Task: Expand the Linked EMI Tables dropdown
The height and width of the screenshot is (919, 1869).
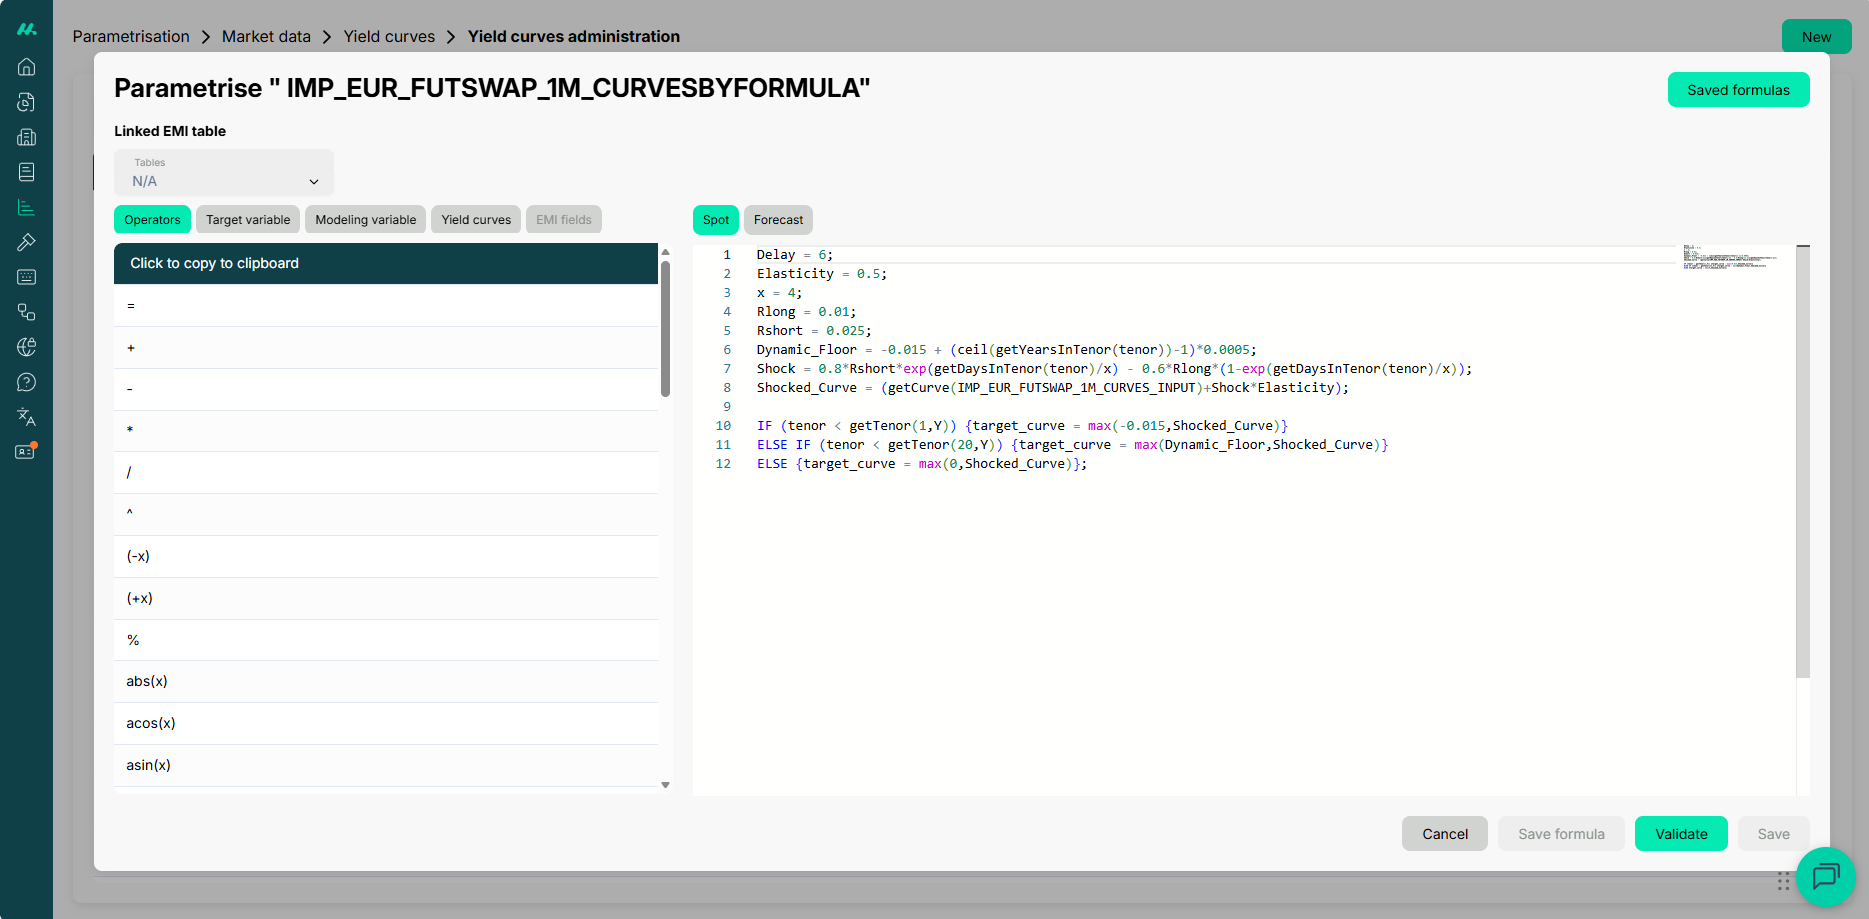Action: coord(224,173)
